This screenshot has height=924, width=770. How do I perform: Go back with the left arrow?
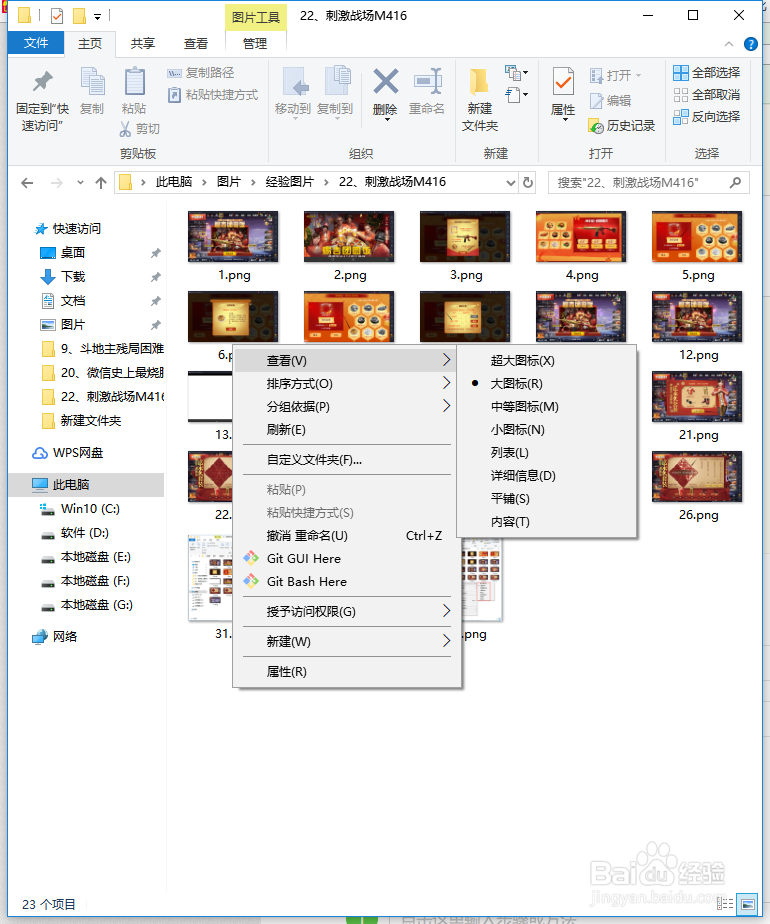tap(27, 183)
